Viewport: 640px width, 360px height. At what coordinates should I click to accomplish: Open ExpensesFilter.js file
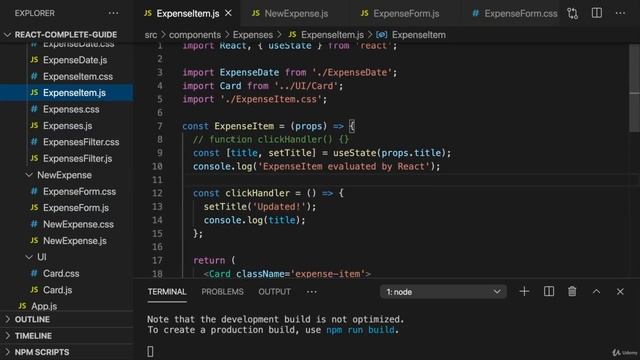click(x=77, y=158)
